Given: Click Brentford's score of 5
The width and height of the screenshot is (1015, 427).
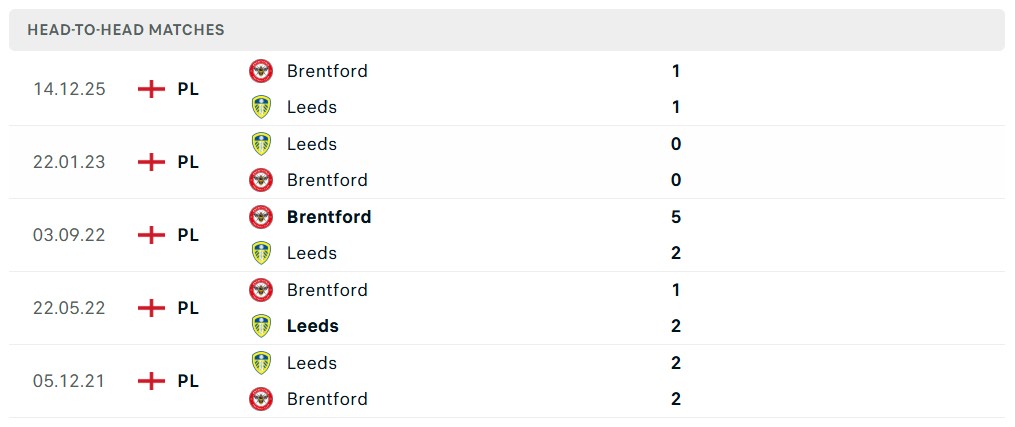Looking at the screenshot, I should [x=676, y=217].
